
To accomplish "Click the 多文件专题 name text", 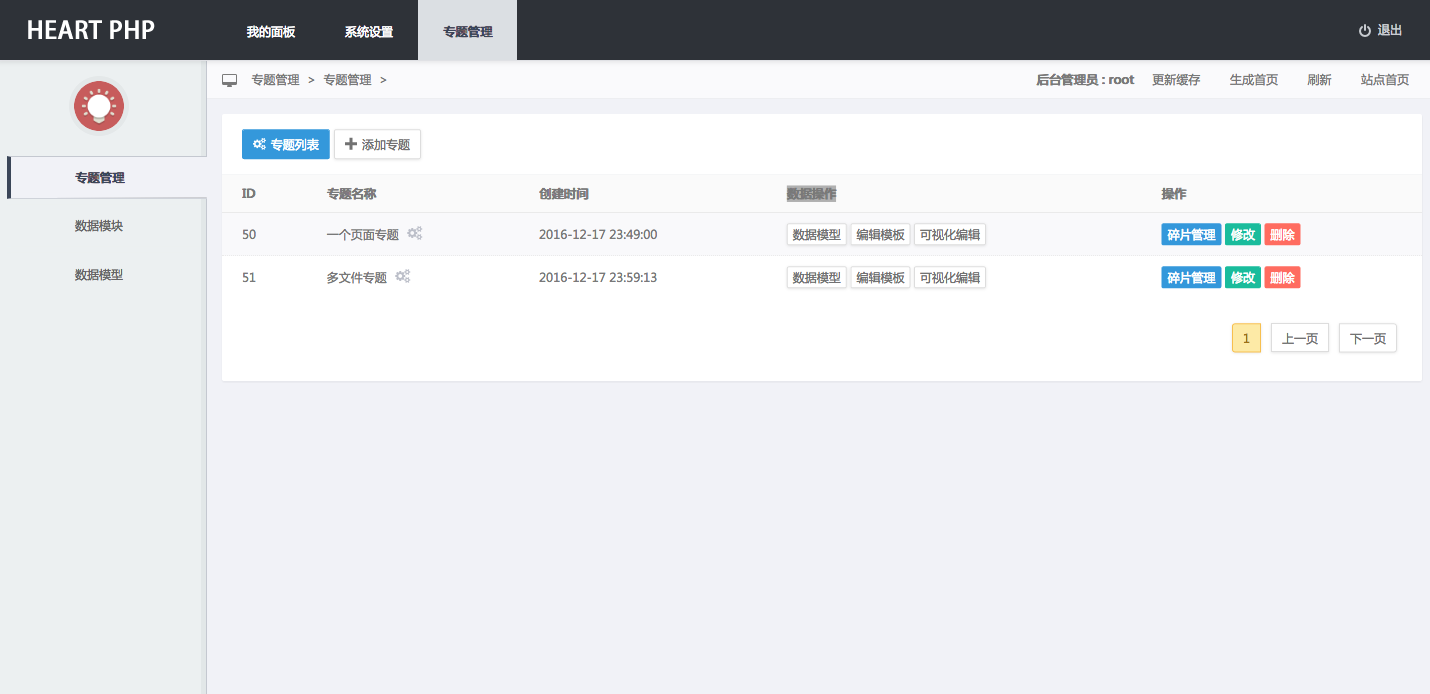I will click(356, 278).
